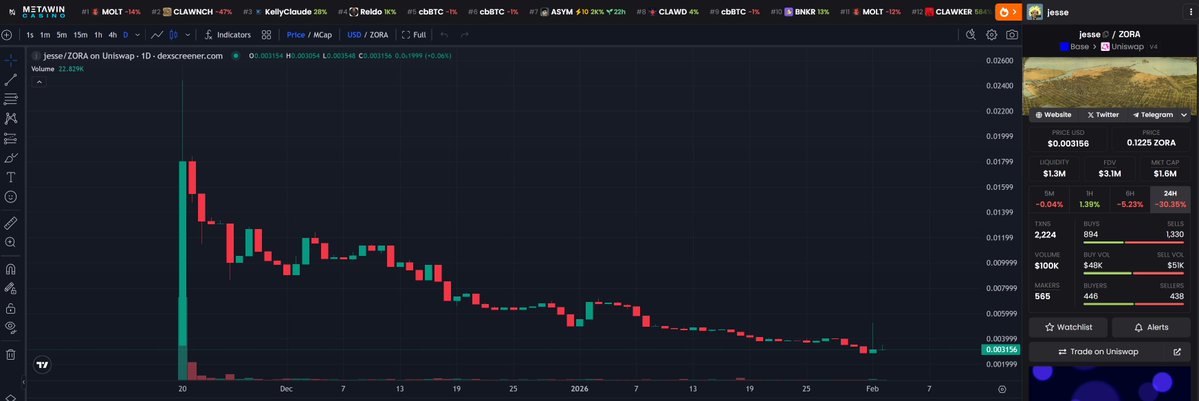The height and width of the screenshot is (401, 1199).
Task: Select the 6H price change tab
Action: point(1129,199)
